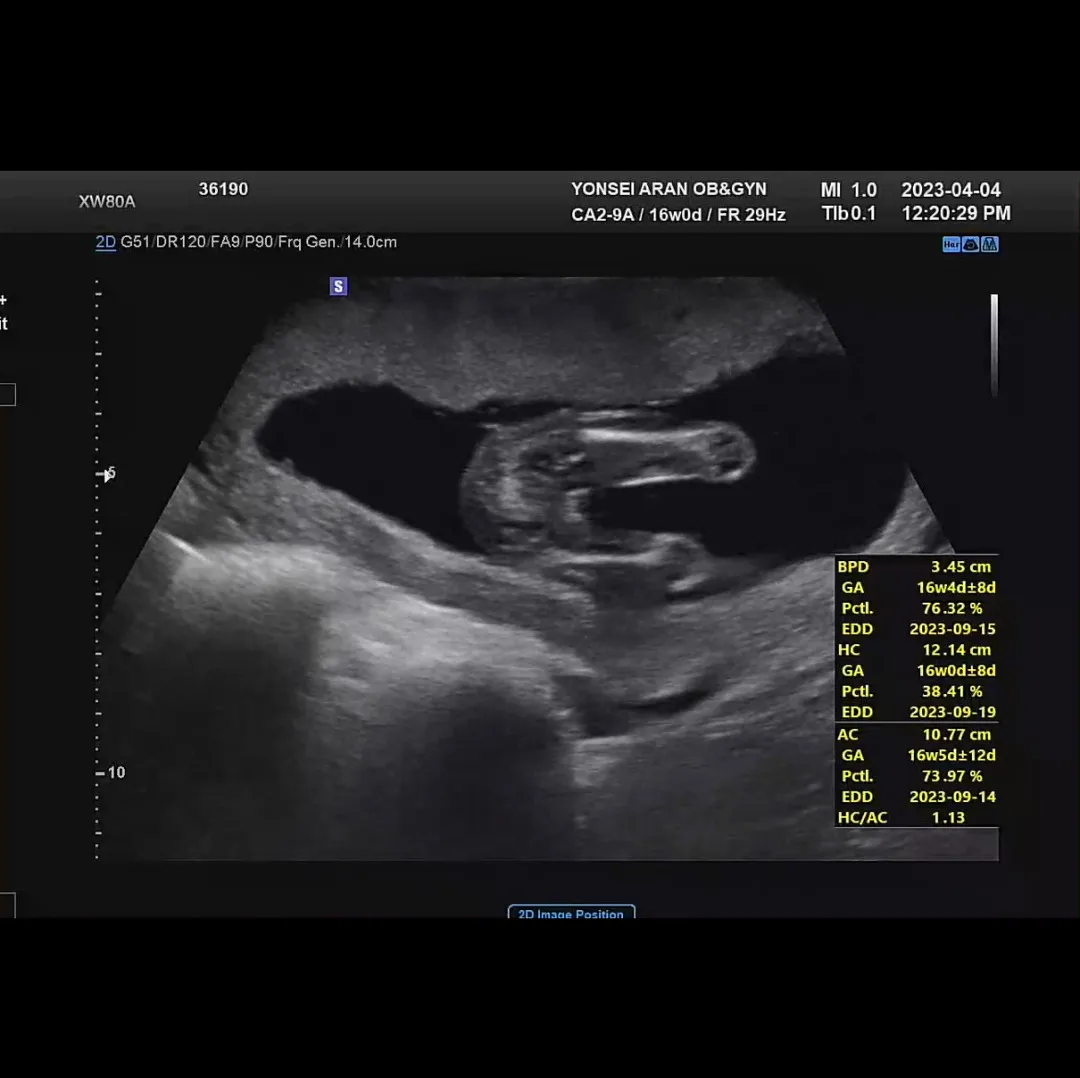Click the 76.32 % percentile value
Screen dimensions: 1080x1078
coord(952,609)
